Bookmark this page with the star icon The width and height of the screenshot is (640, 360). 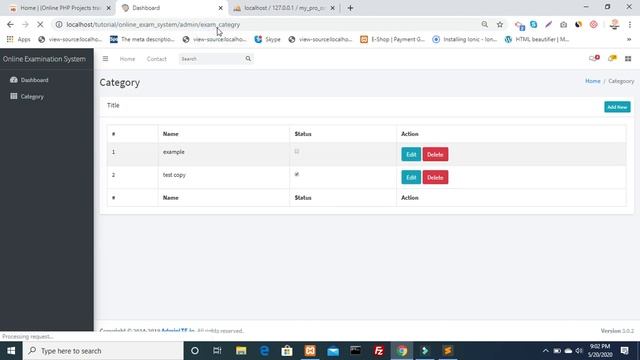pyautogui.click(x=500, y=24)
